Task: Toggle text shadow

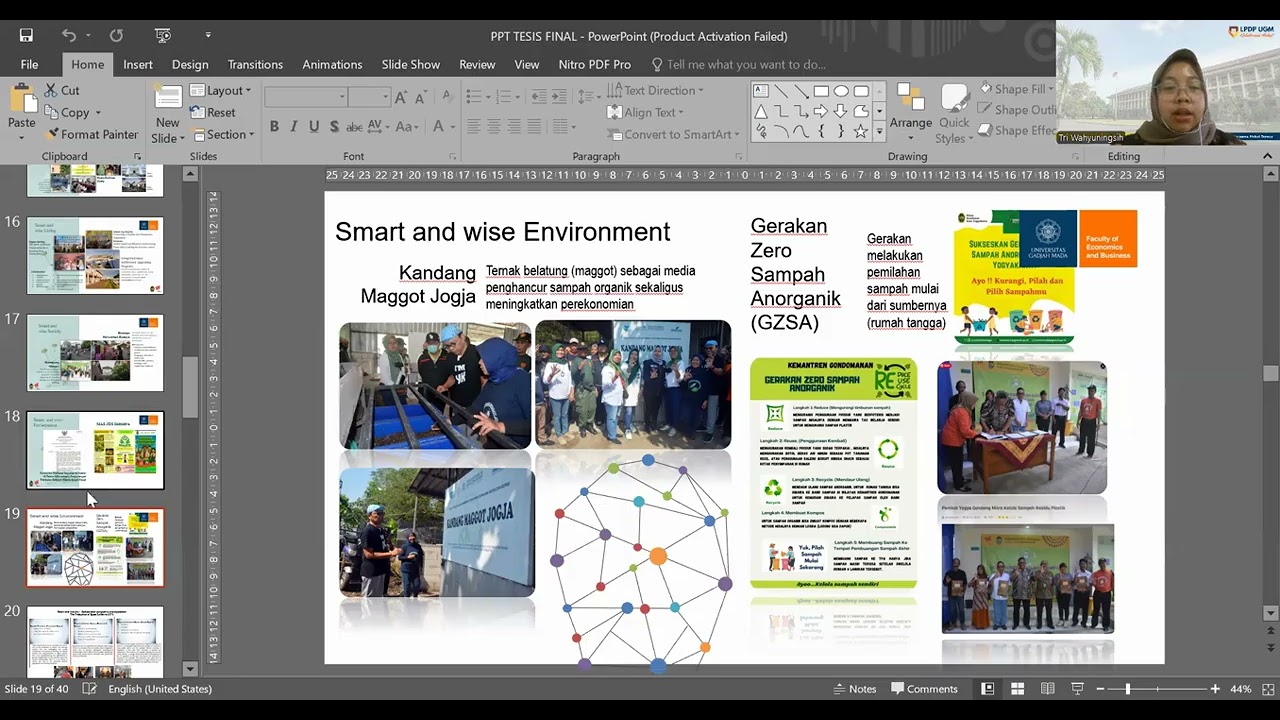Action: 333,127
